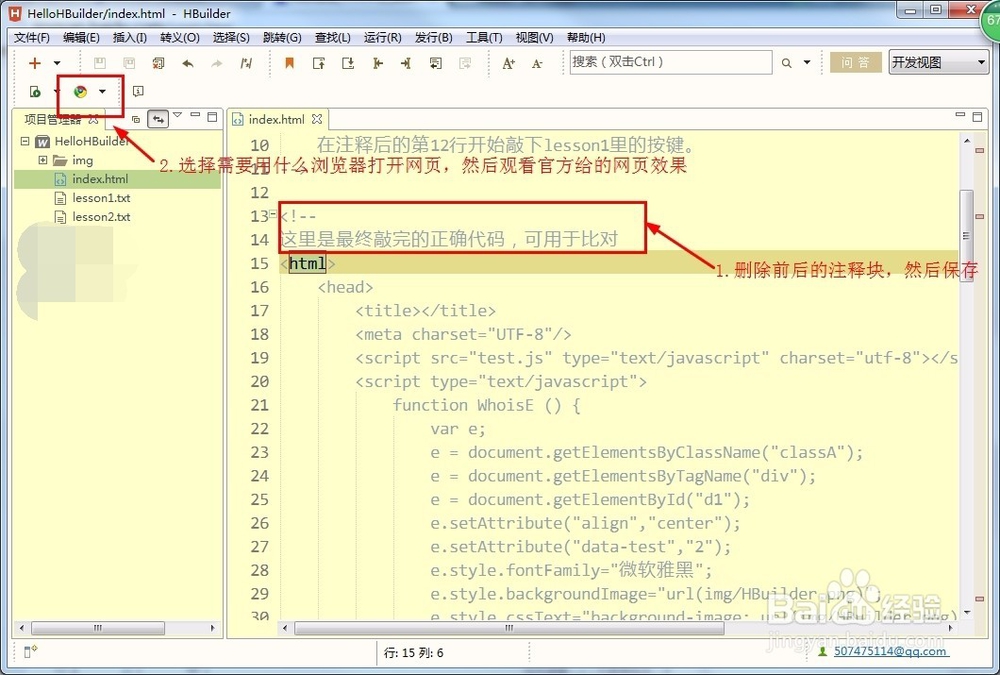
Task: Click the bookmark icon on the toolbar
Action: pyautogui.click(x=289, y=62)
